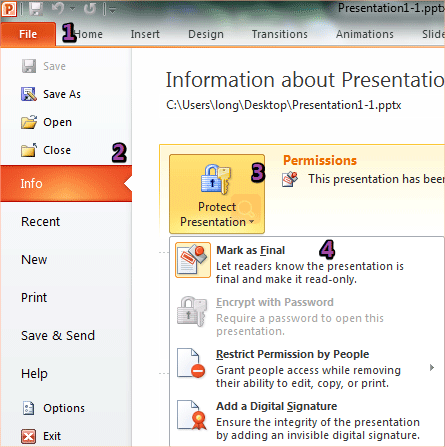
Task: Switch to the Design ribbon tab
Action: coord(206,34)
